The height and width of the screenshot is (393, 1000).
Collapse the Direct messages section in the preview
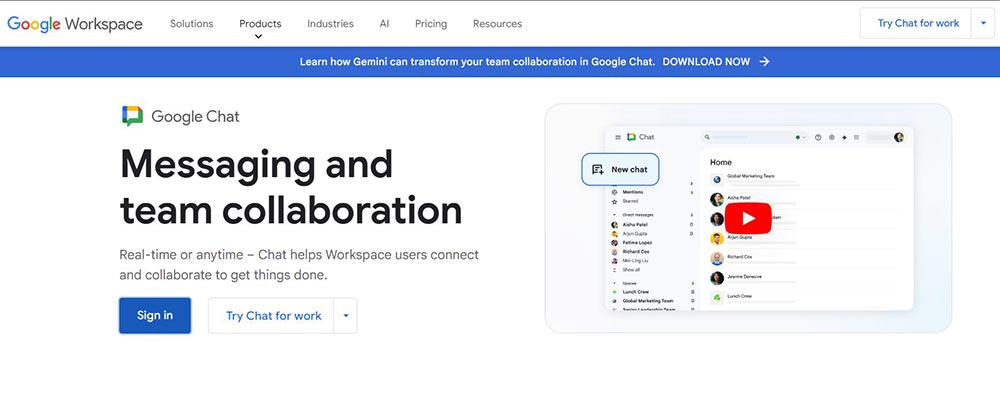point(614,215)
